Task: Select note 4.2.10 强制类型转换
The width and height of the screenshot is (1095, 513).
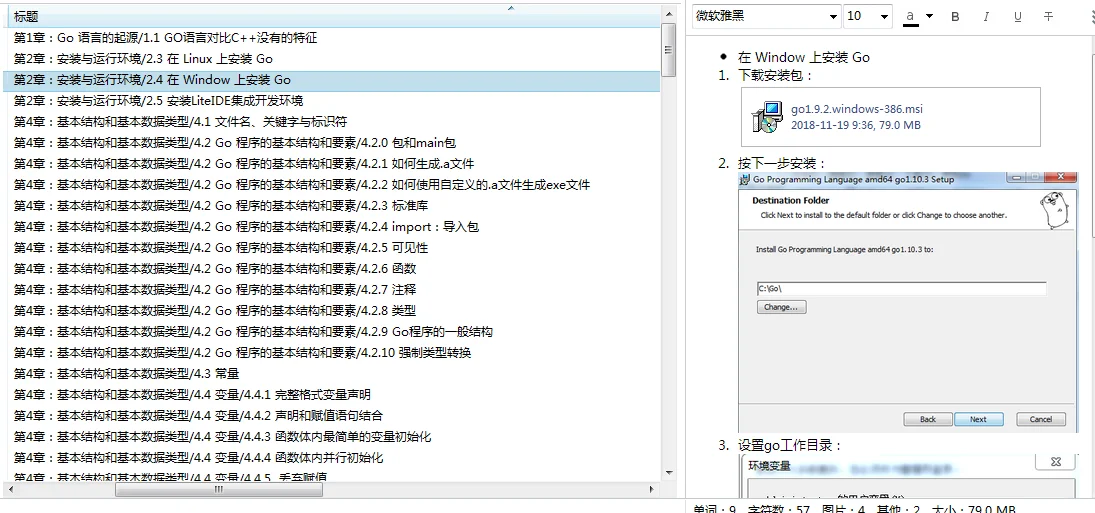Action: click(333, 352)
